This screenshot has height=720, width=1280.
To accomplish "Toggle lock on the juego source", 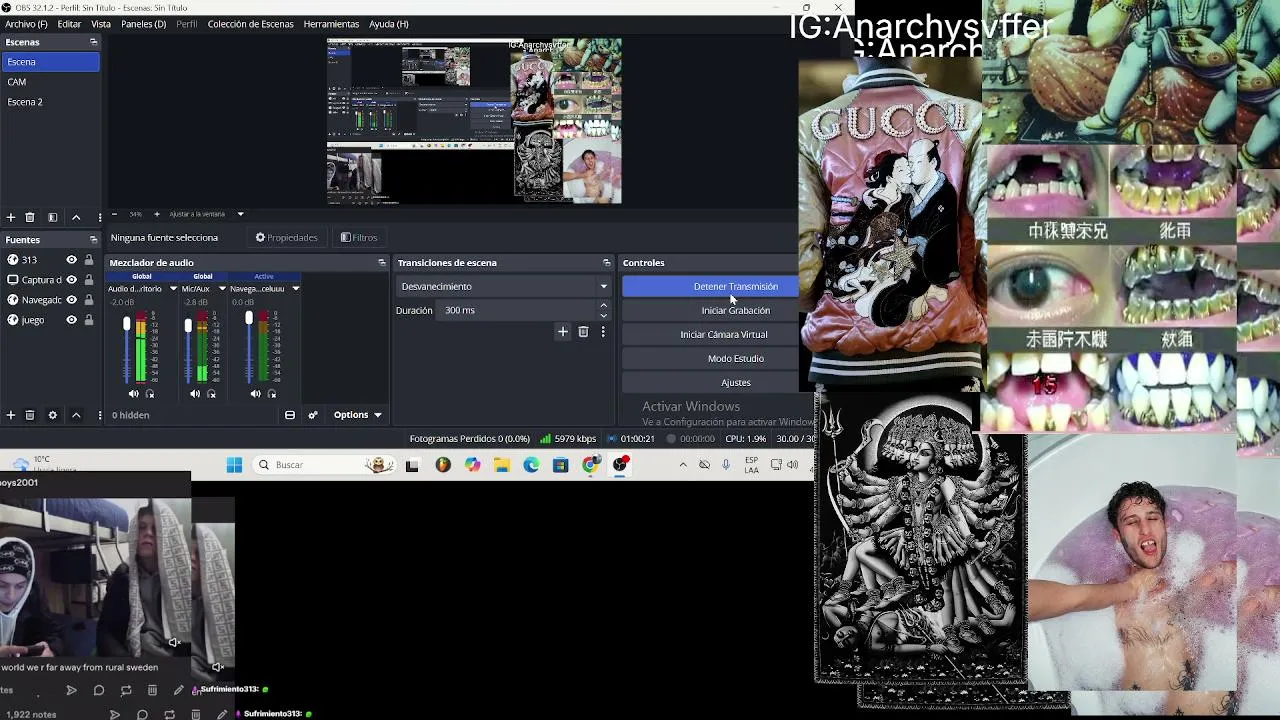I will [x=89, y=320].
